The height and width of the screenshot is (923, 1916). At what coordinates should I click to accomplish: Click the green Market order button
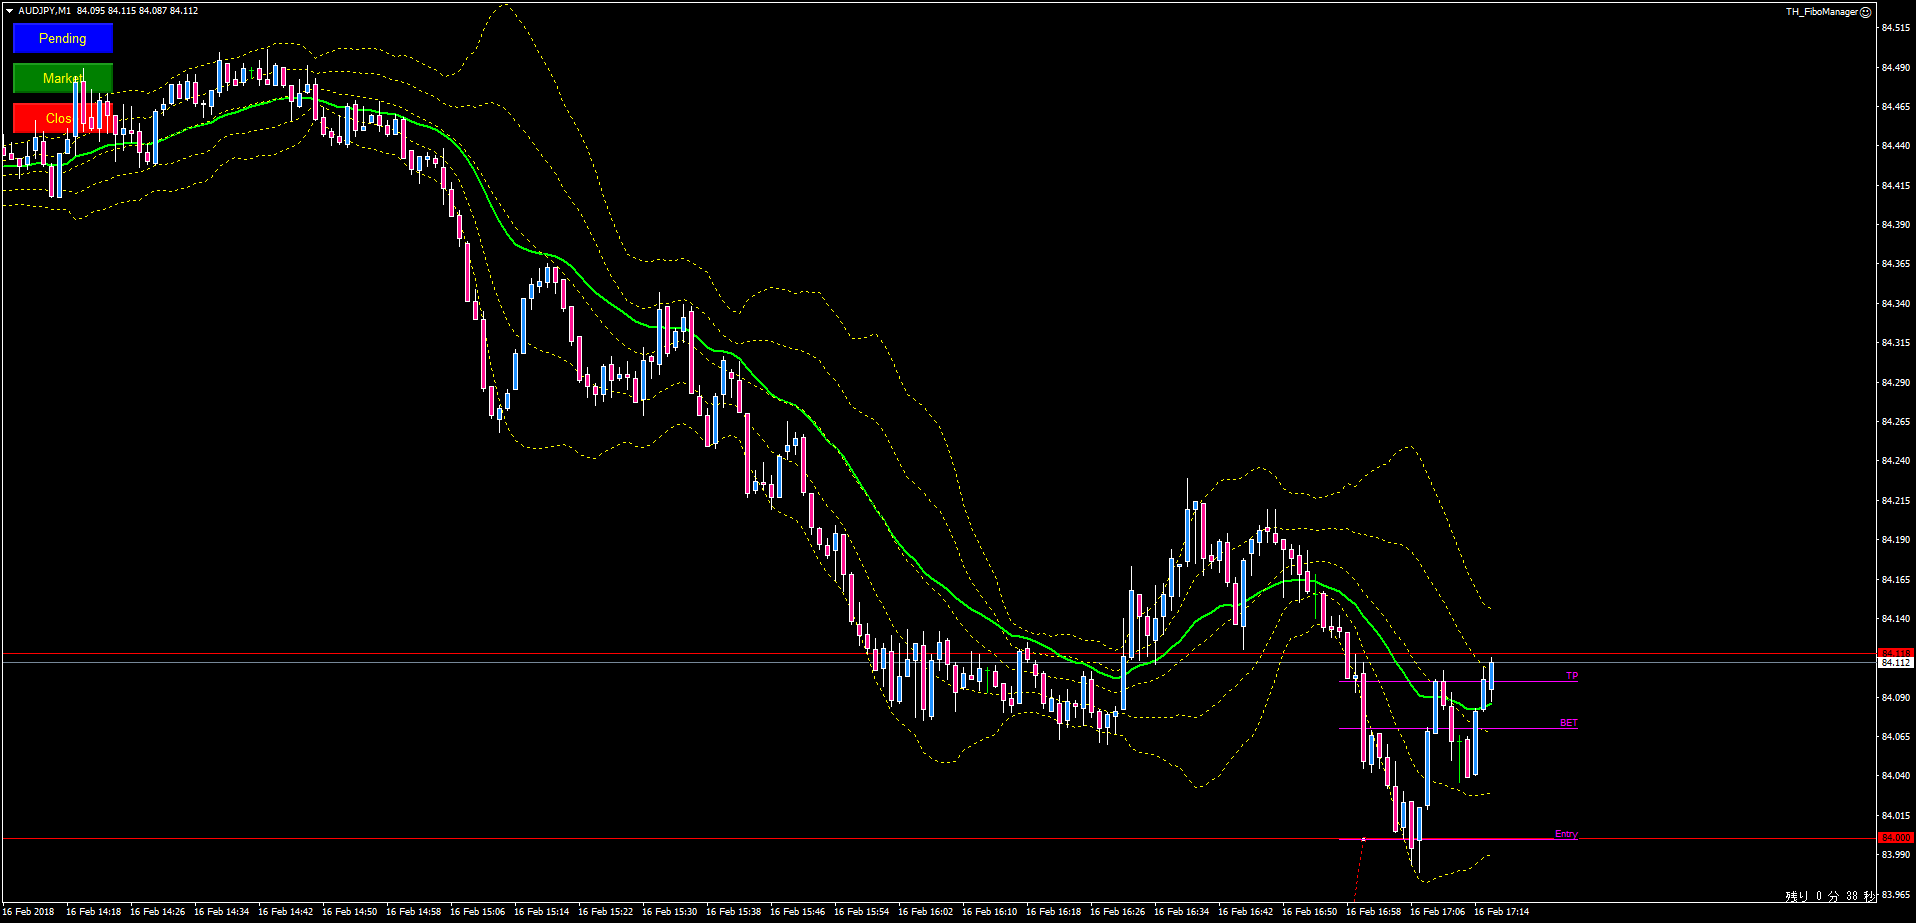[63, 78]
